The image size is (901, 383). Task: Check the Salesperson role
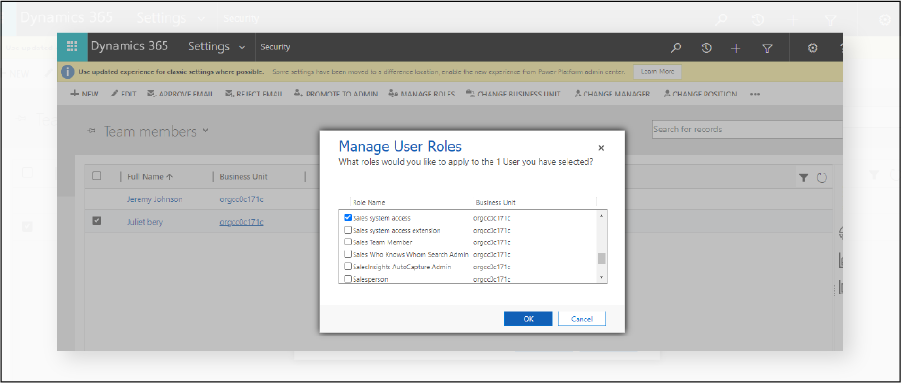[348, 279]
